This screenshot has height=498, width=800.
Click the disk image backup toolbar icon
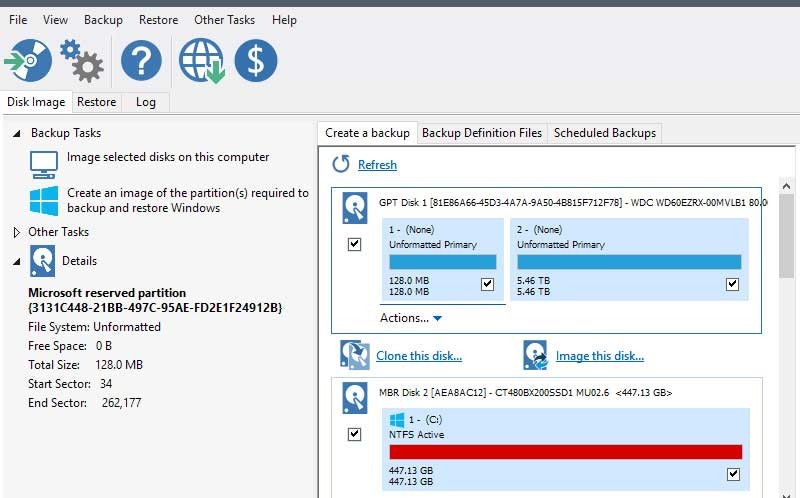click(x=27, y=62)
